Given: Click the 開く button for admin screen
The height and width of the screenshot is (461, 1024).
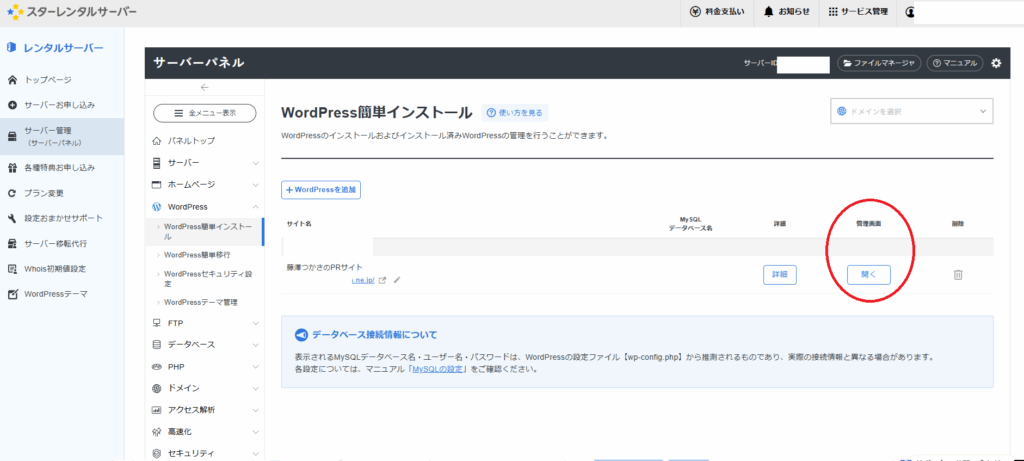Looking at the screenshot, I should [868, 274].
